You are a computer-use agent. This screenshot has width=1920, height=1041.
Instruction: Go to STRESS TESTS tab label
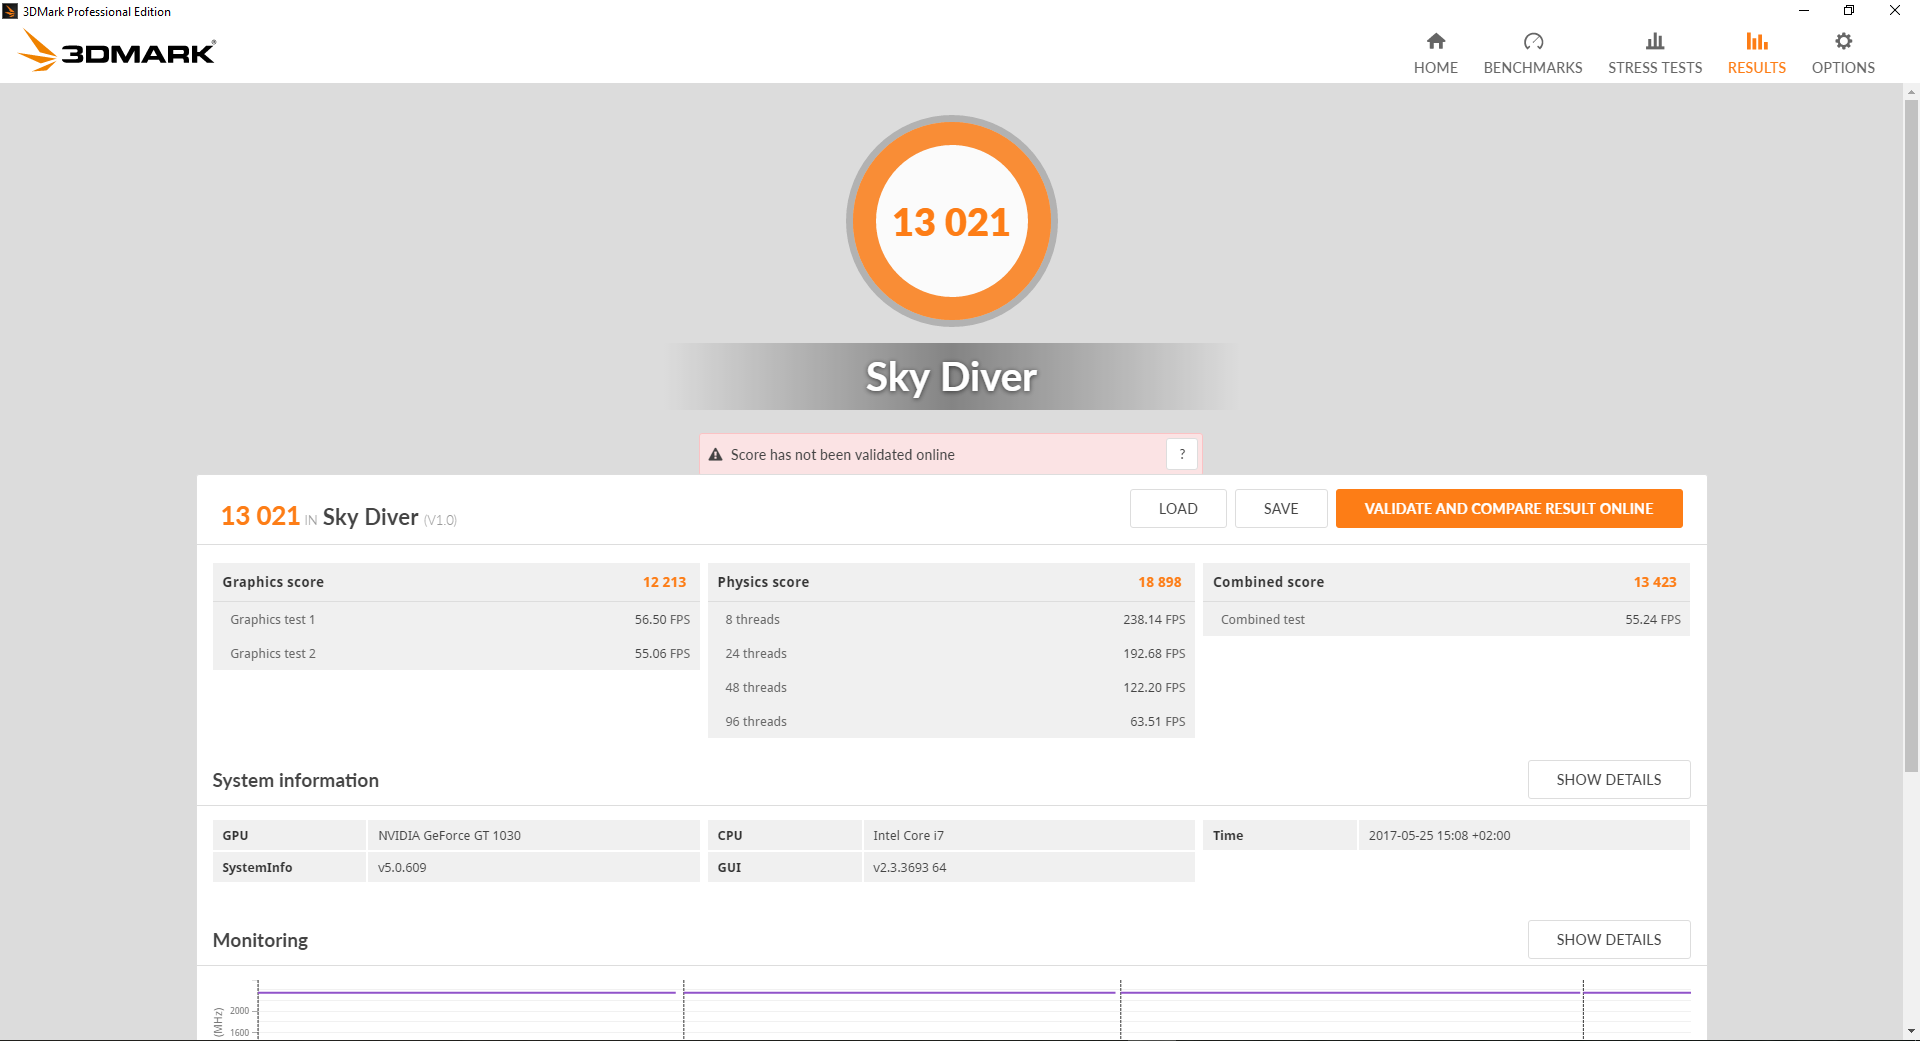1655,68
